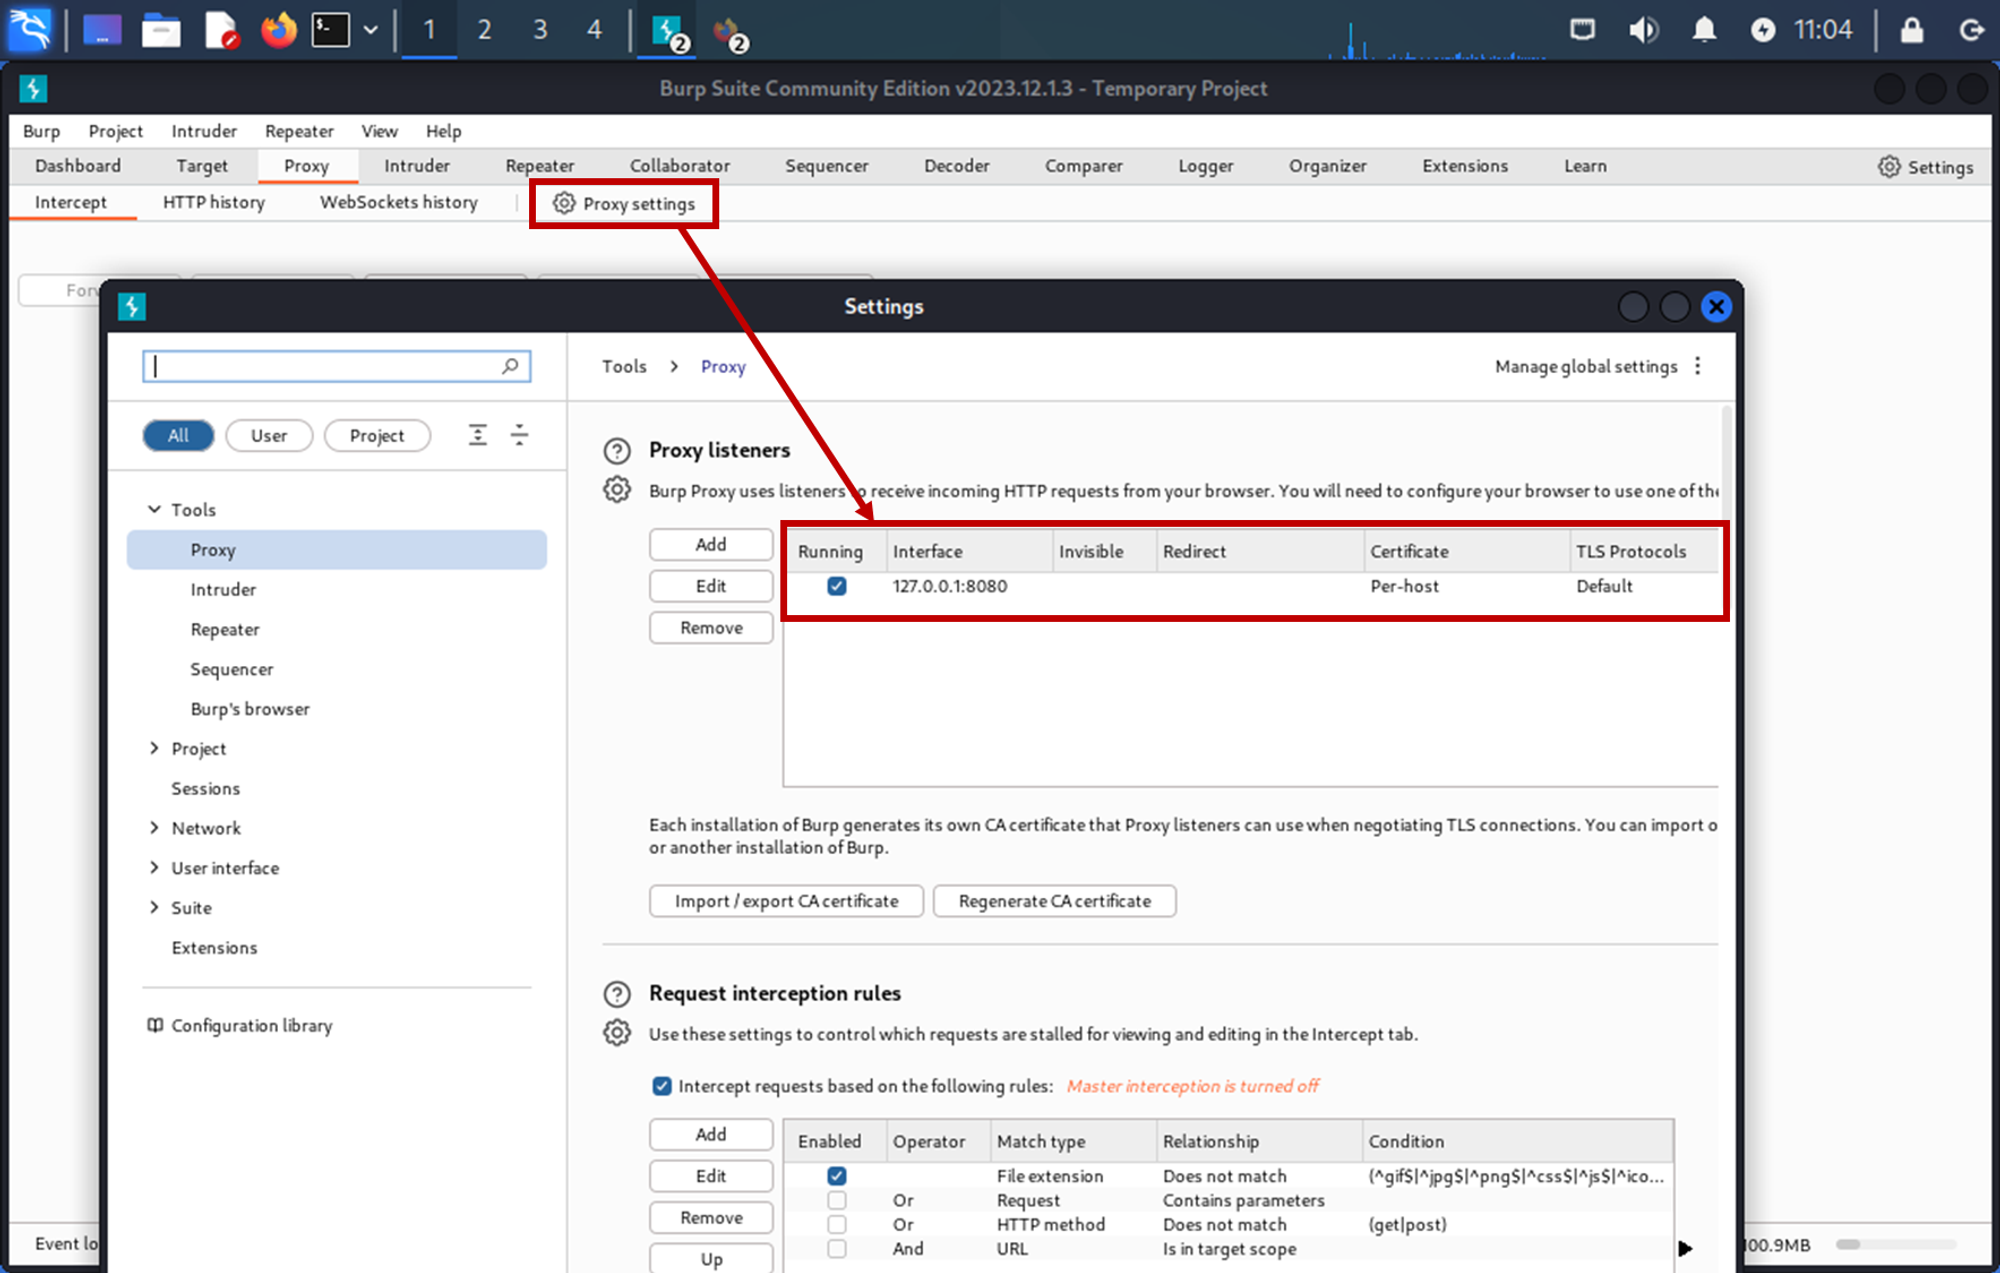The height and width of the screenshot is (1273, 2000).
Task: Open help for Proxy listeners
Action: pyautogui.click(x=617, y=451)
